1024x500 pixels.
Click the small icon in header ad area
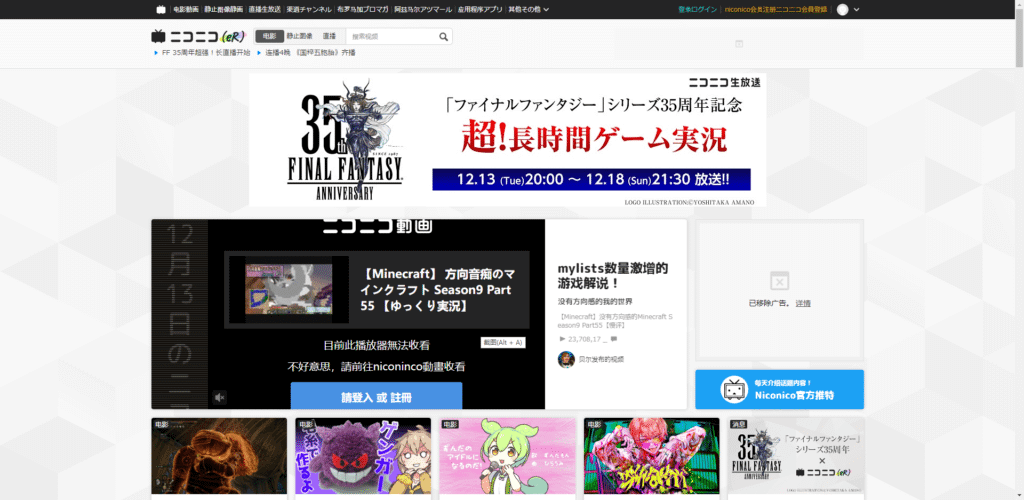tap(739, 44)
